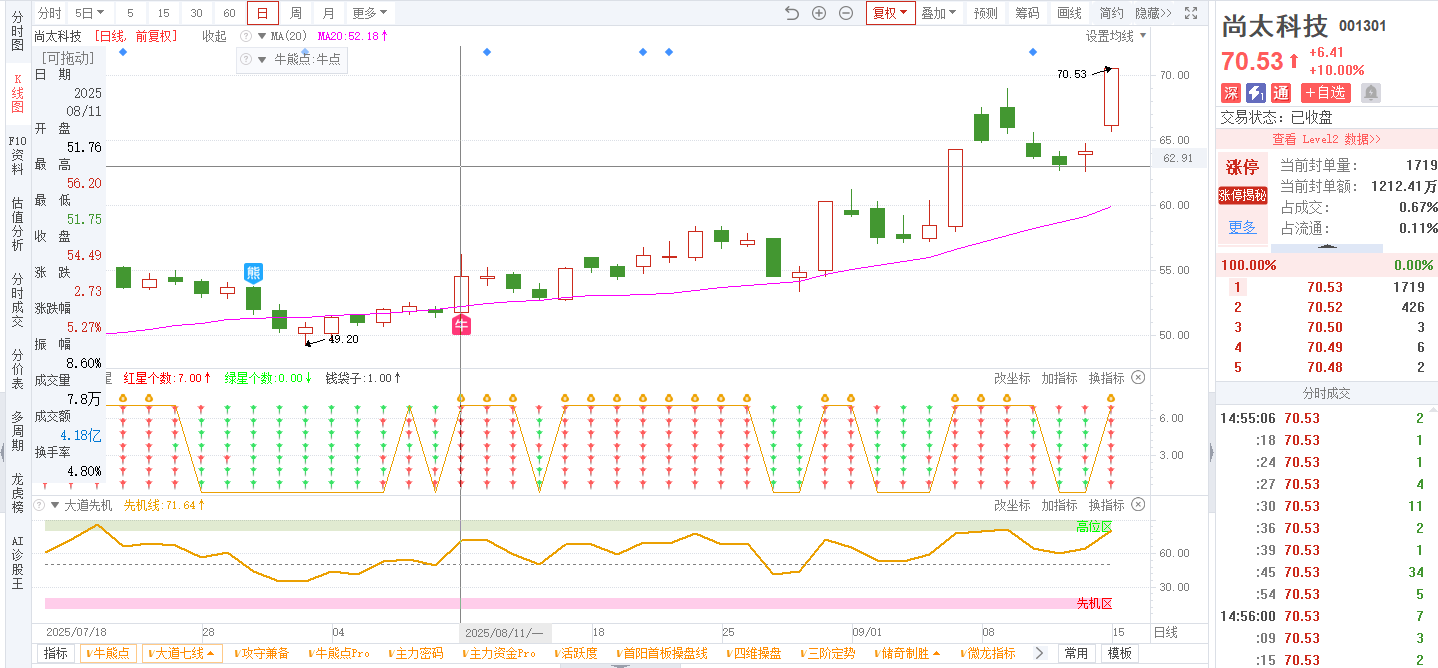The height and width of the screenshot is (668, 1438).
Task: Close the 大道先机 indicator panel
Action: click(1138, 505)
